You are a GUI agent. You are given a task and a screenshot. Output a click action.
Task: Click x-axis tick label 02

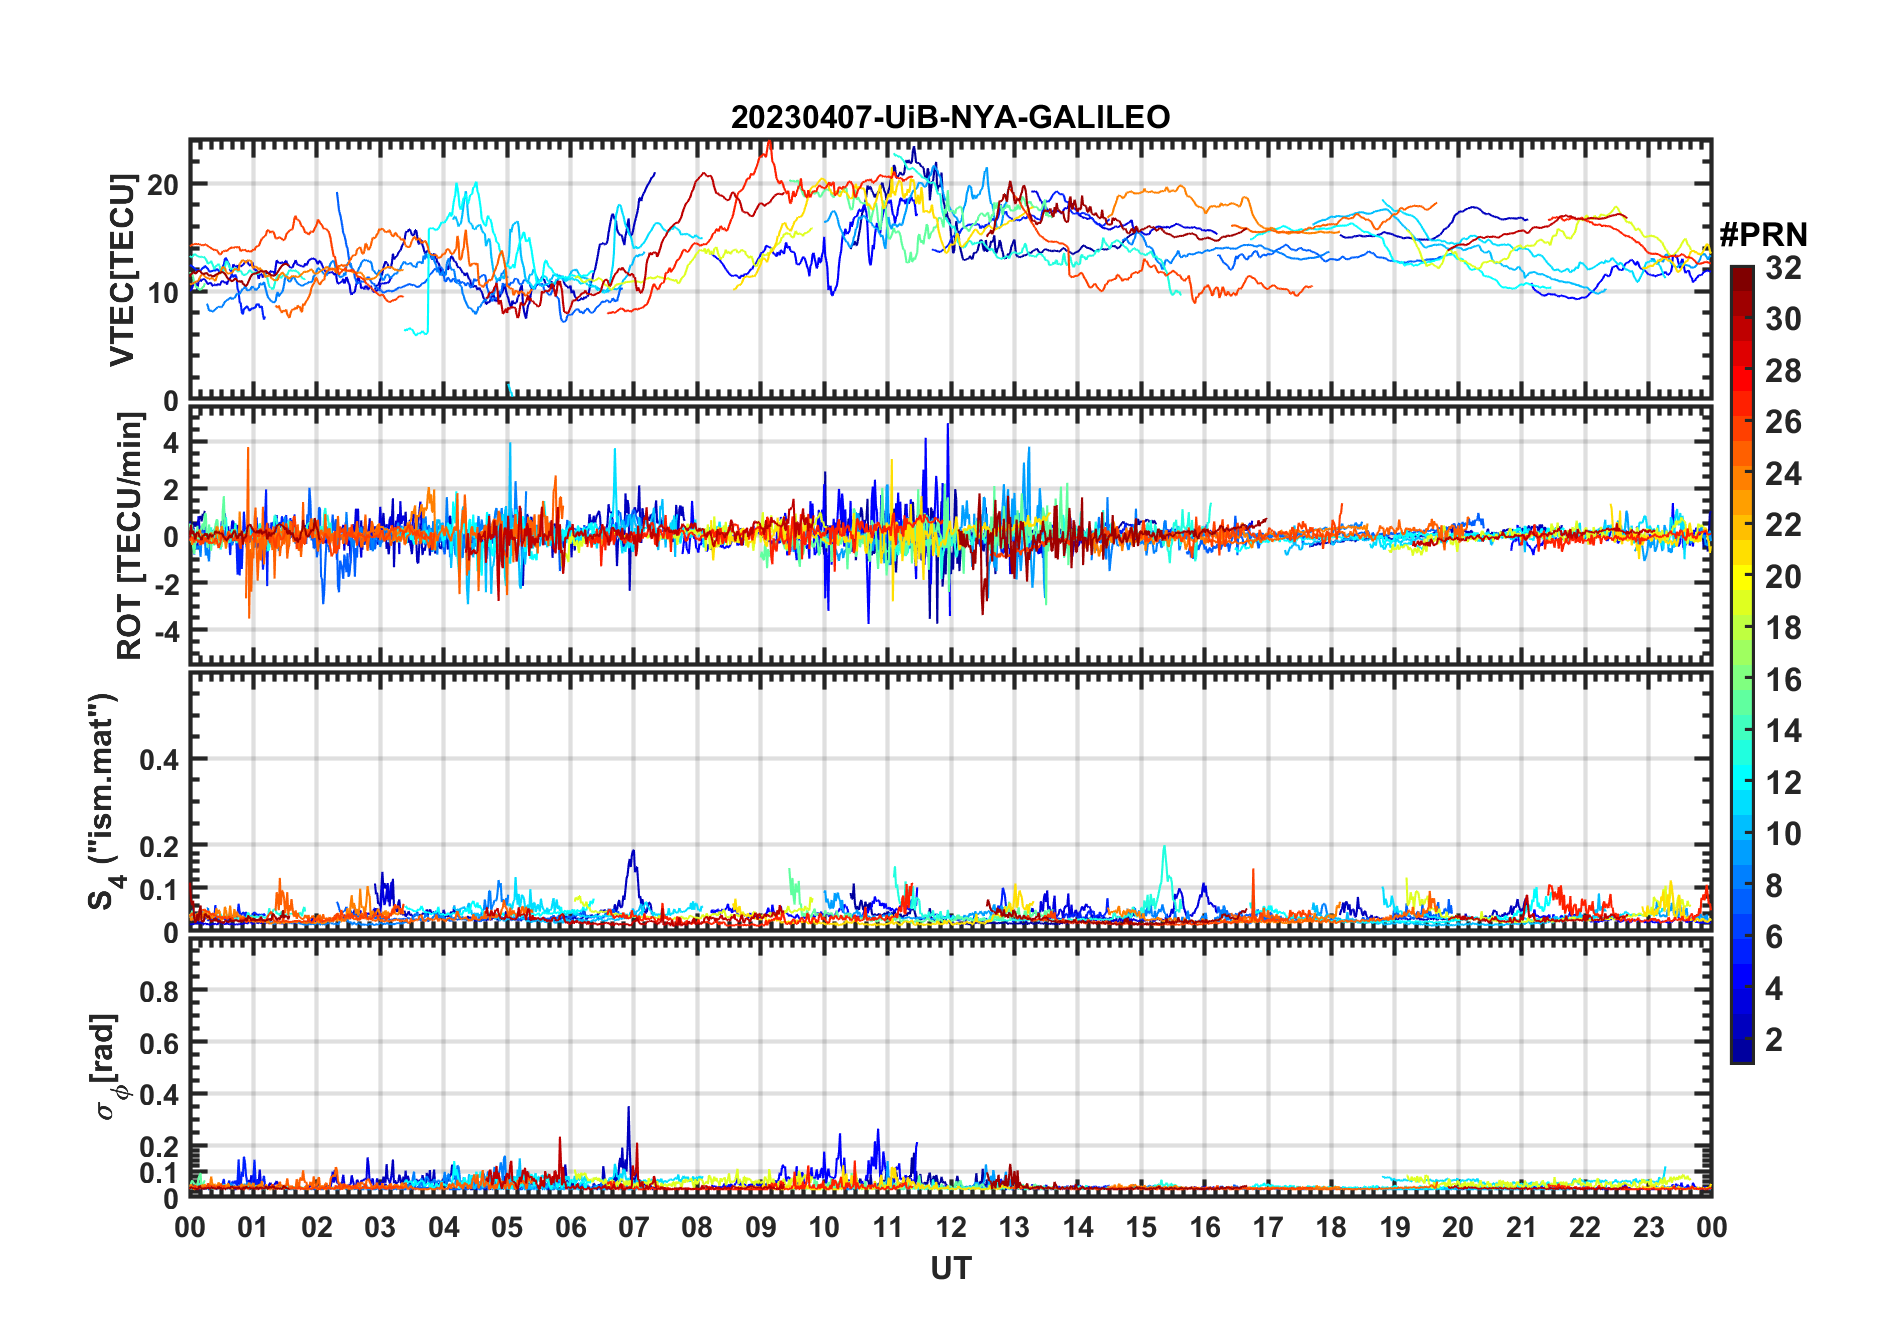[x=317, y=1227]
